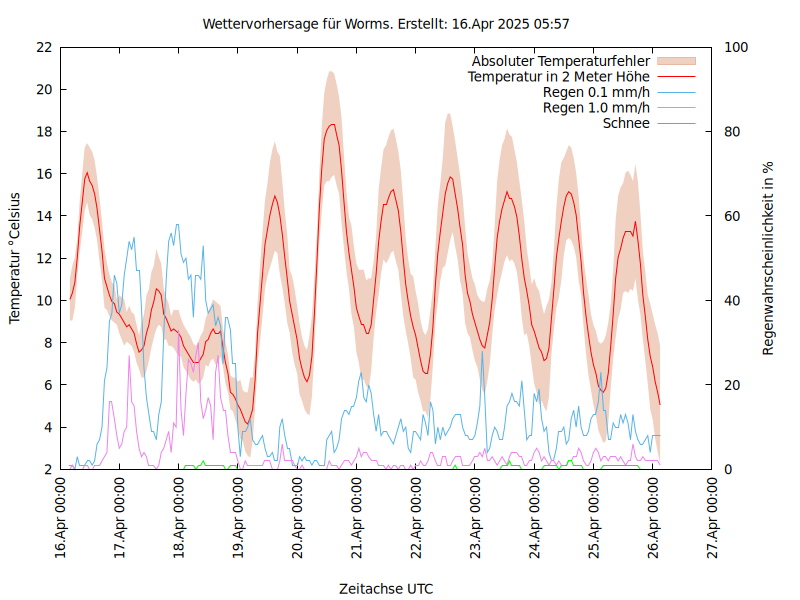Click the red line sample in the legend
Image resolution: width=800 pixels, height=600 pixels.
click(x=675, y=76)
